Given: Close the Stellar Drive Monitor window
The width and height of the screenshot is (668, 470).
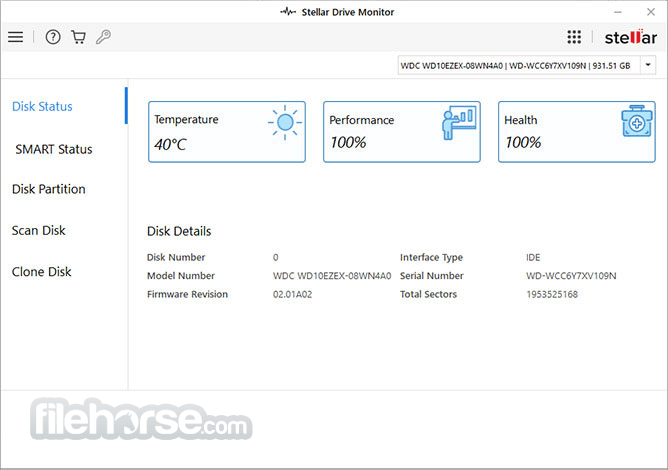Looking at the screenshot, I should [x=651, y=12].
